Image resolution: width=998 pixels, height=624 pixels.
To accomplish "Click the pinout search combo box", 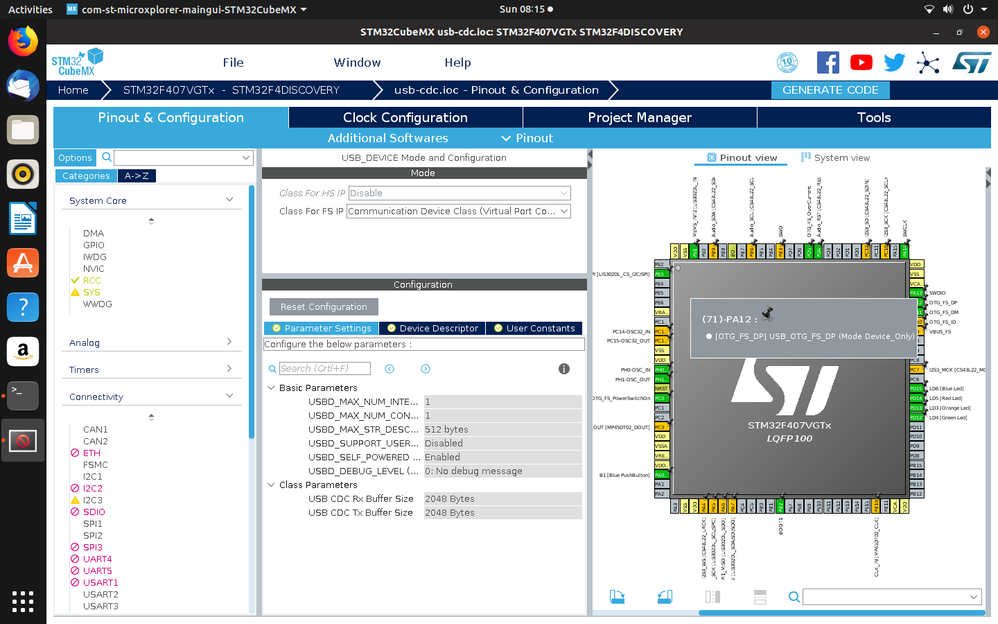I will (x=892, y=597).
